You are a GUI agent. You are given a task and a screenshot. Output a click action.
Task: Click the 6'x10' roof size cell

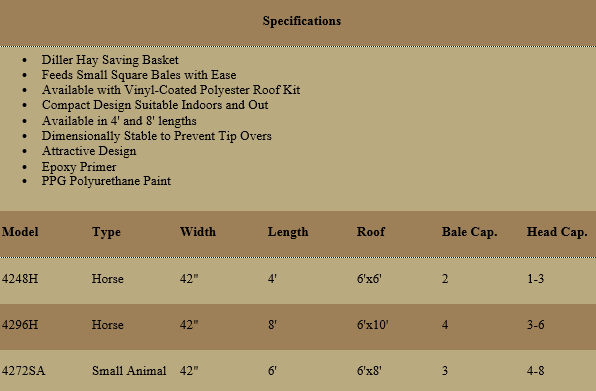[372, 325]
